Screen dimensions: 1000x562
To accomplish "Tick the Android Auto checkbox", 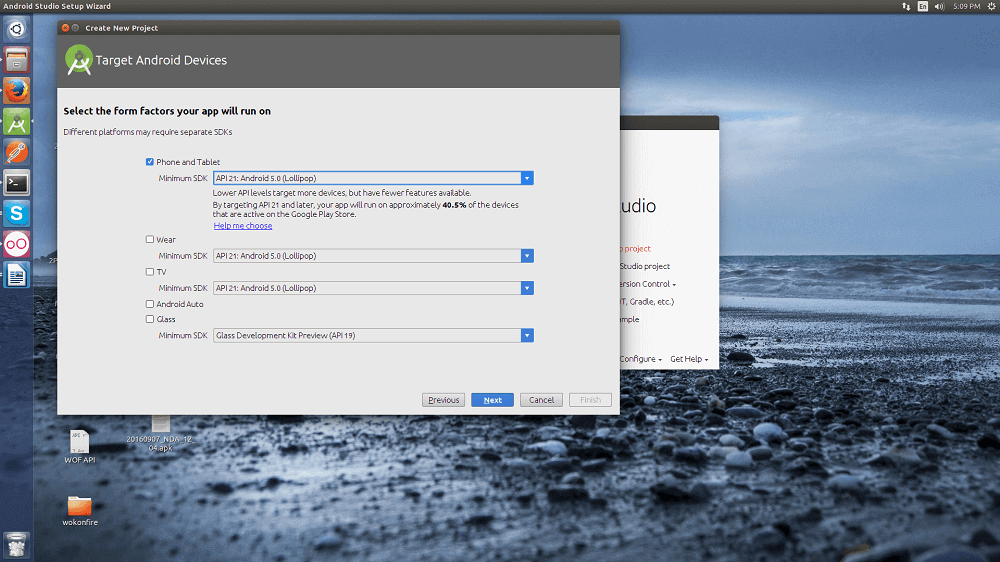I will tap(150, 304).
